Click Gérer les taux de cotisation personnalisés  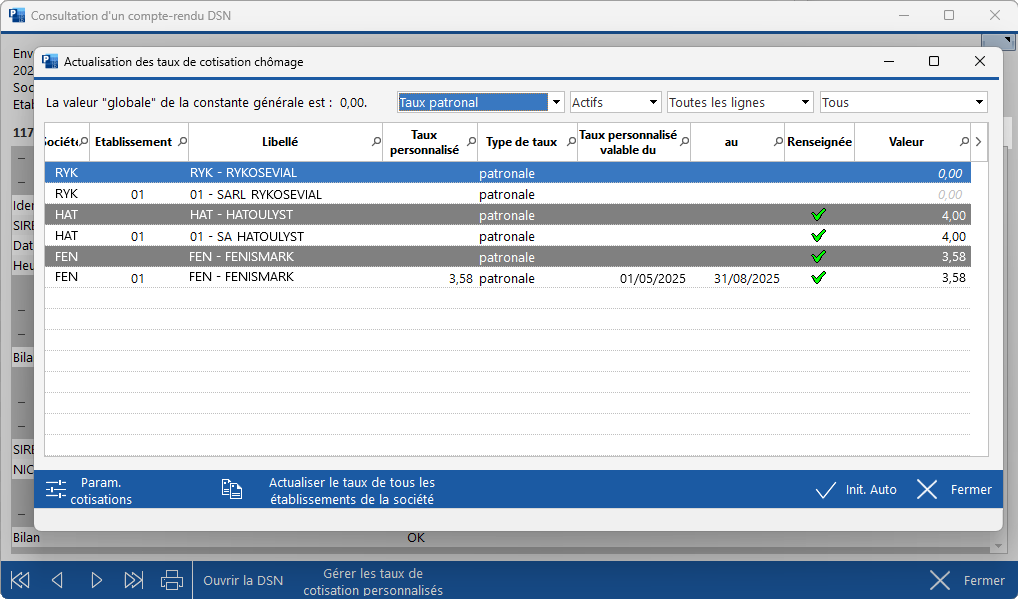click(x=372, y=581)
